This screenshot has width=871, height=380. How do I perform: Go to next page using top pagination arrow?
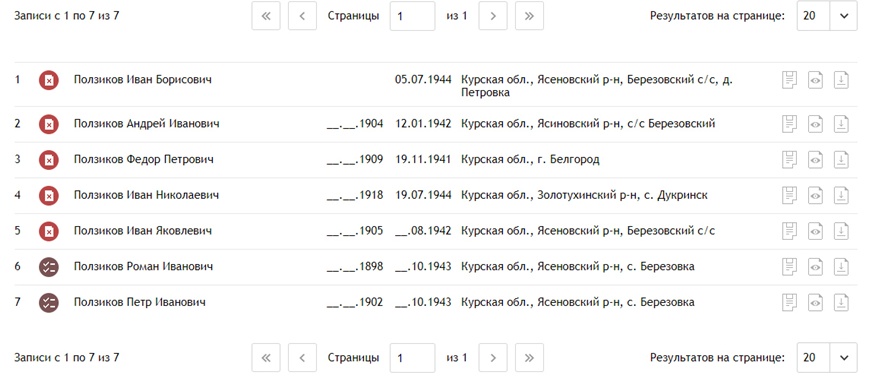[x=493, y=16]
